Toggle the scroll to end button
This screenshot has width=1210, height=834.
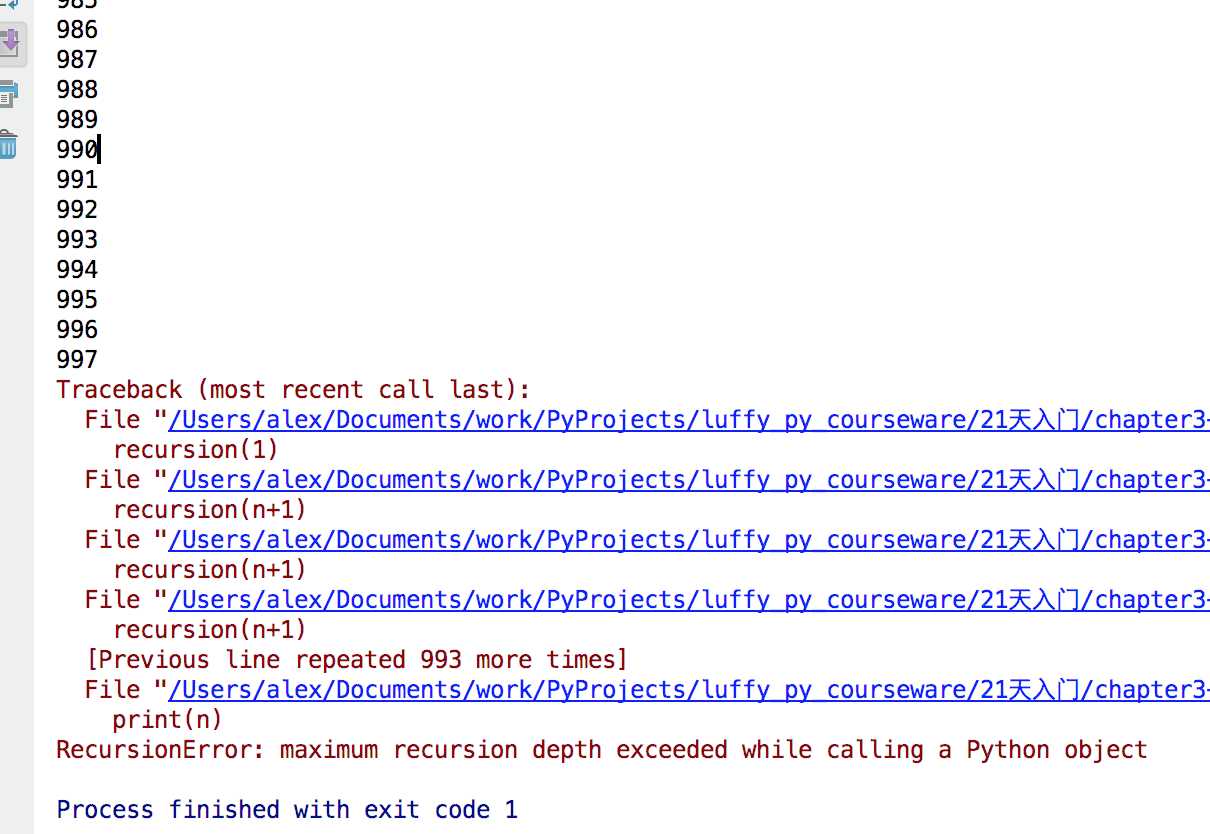pyautogui.click(x=9, y=43)
